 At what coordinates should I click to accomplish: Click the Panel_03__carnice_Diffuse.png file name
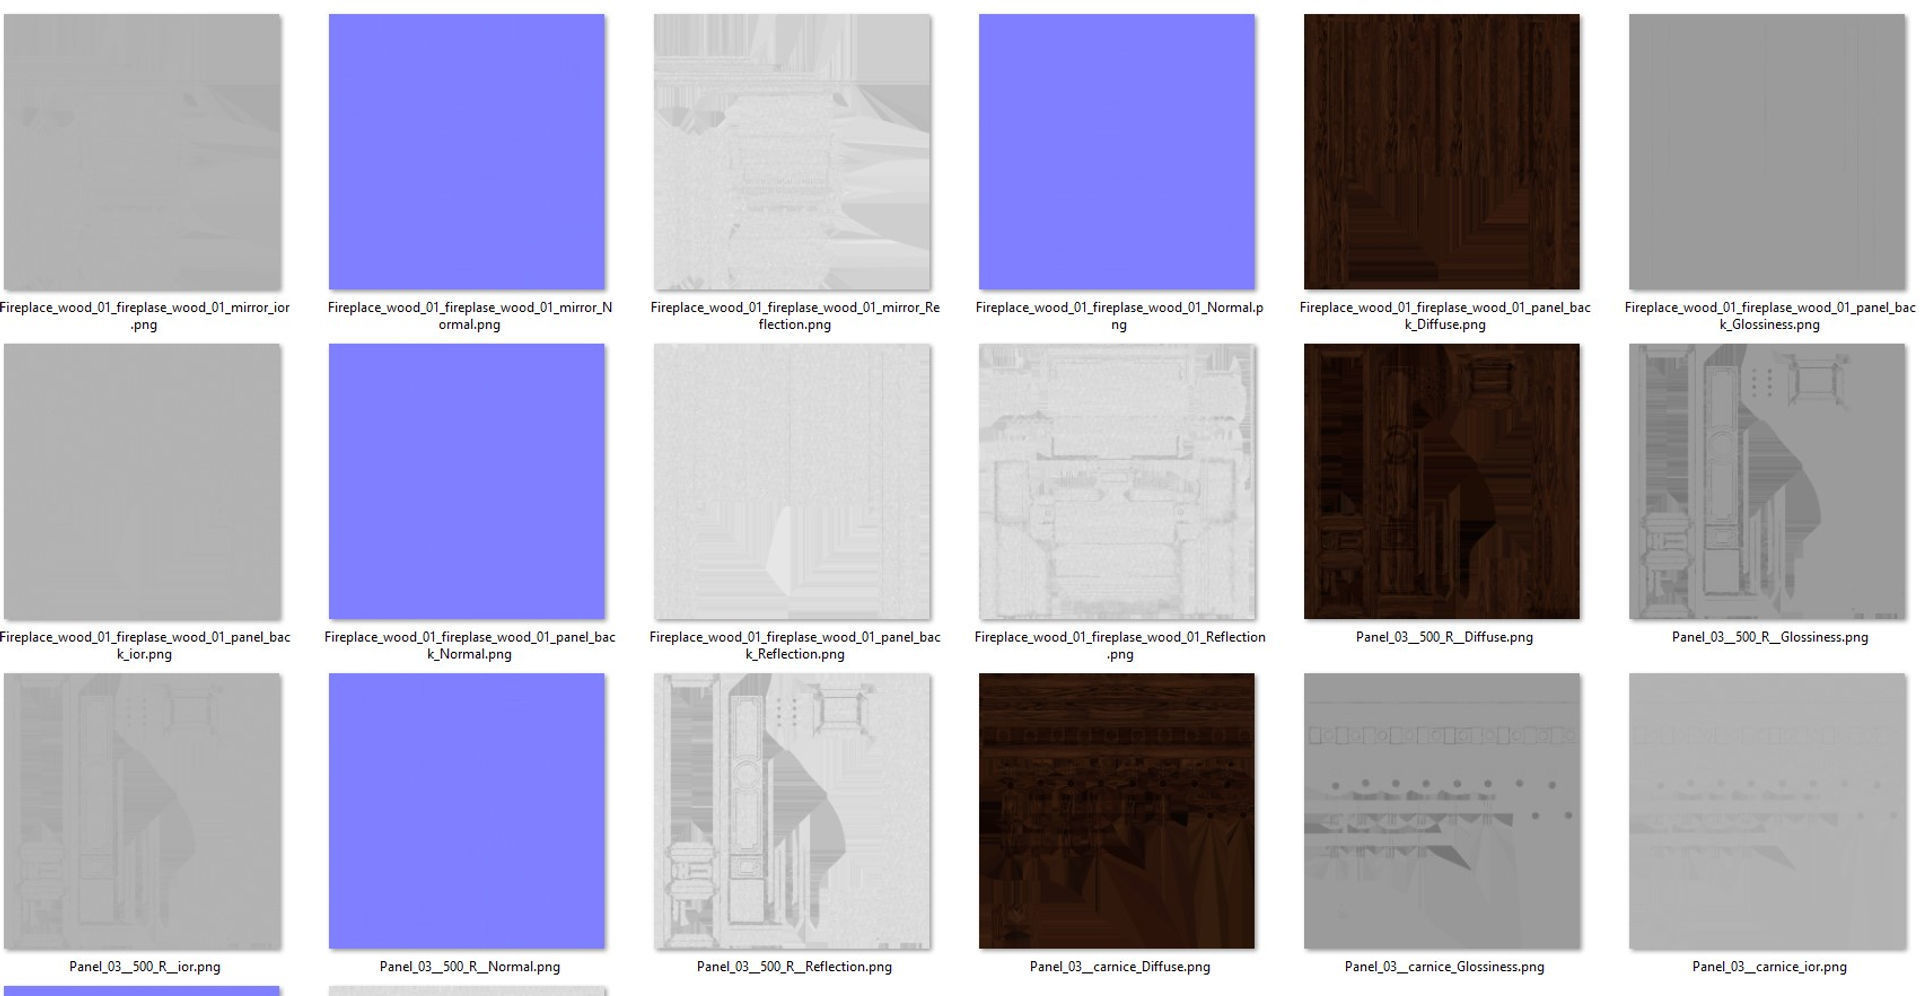pos(1120,967)
